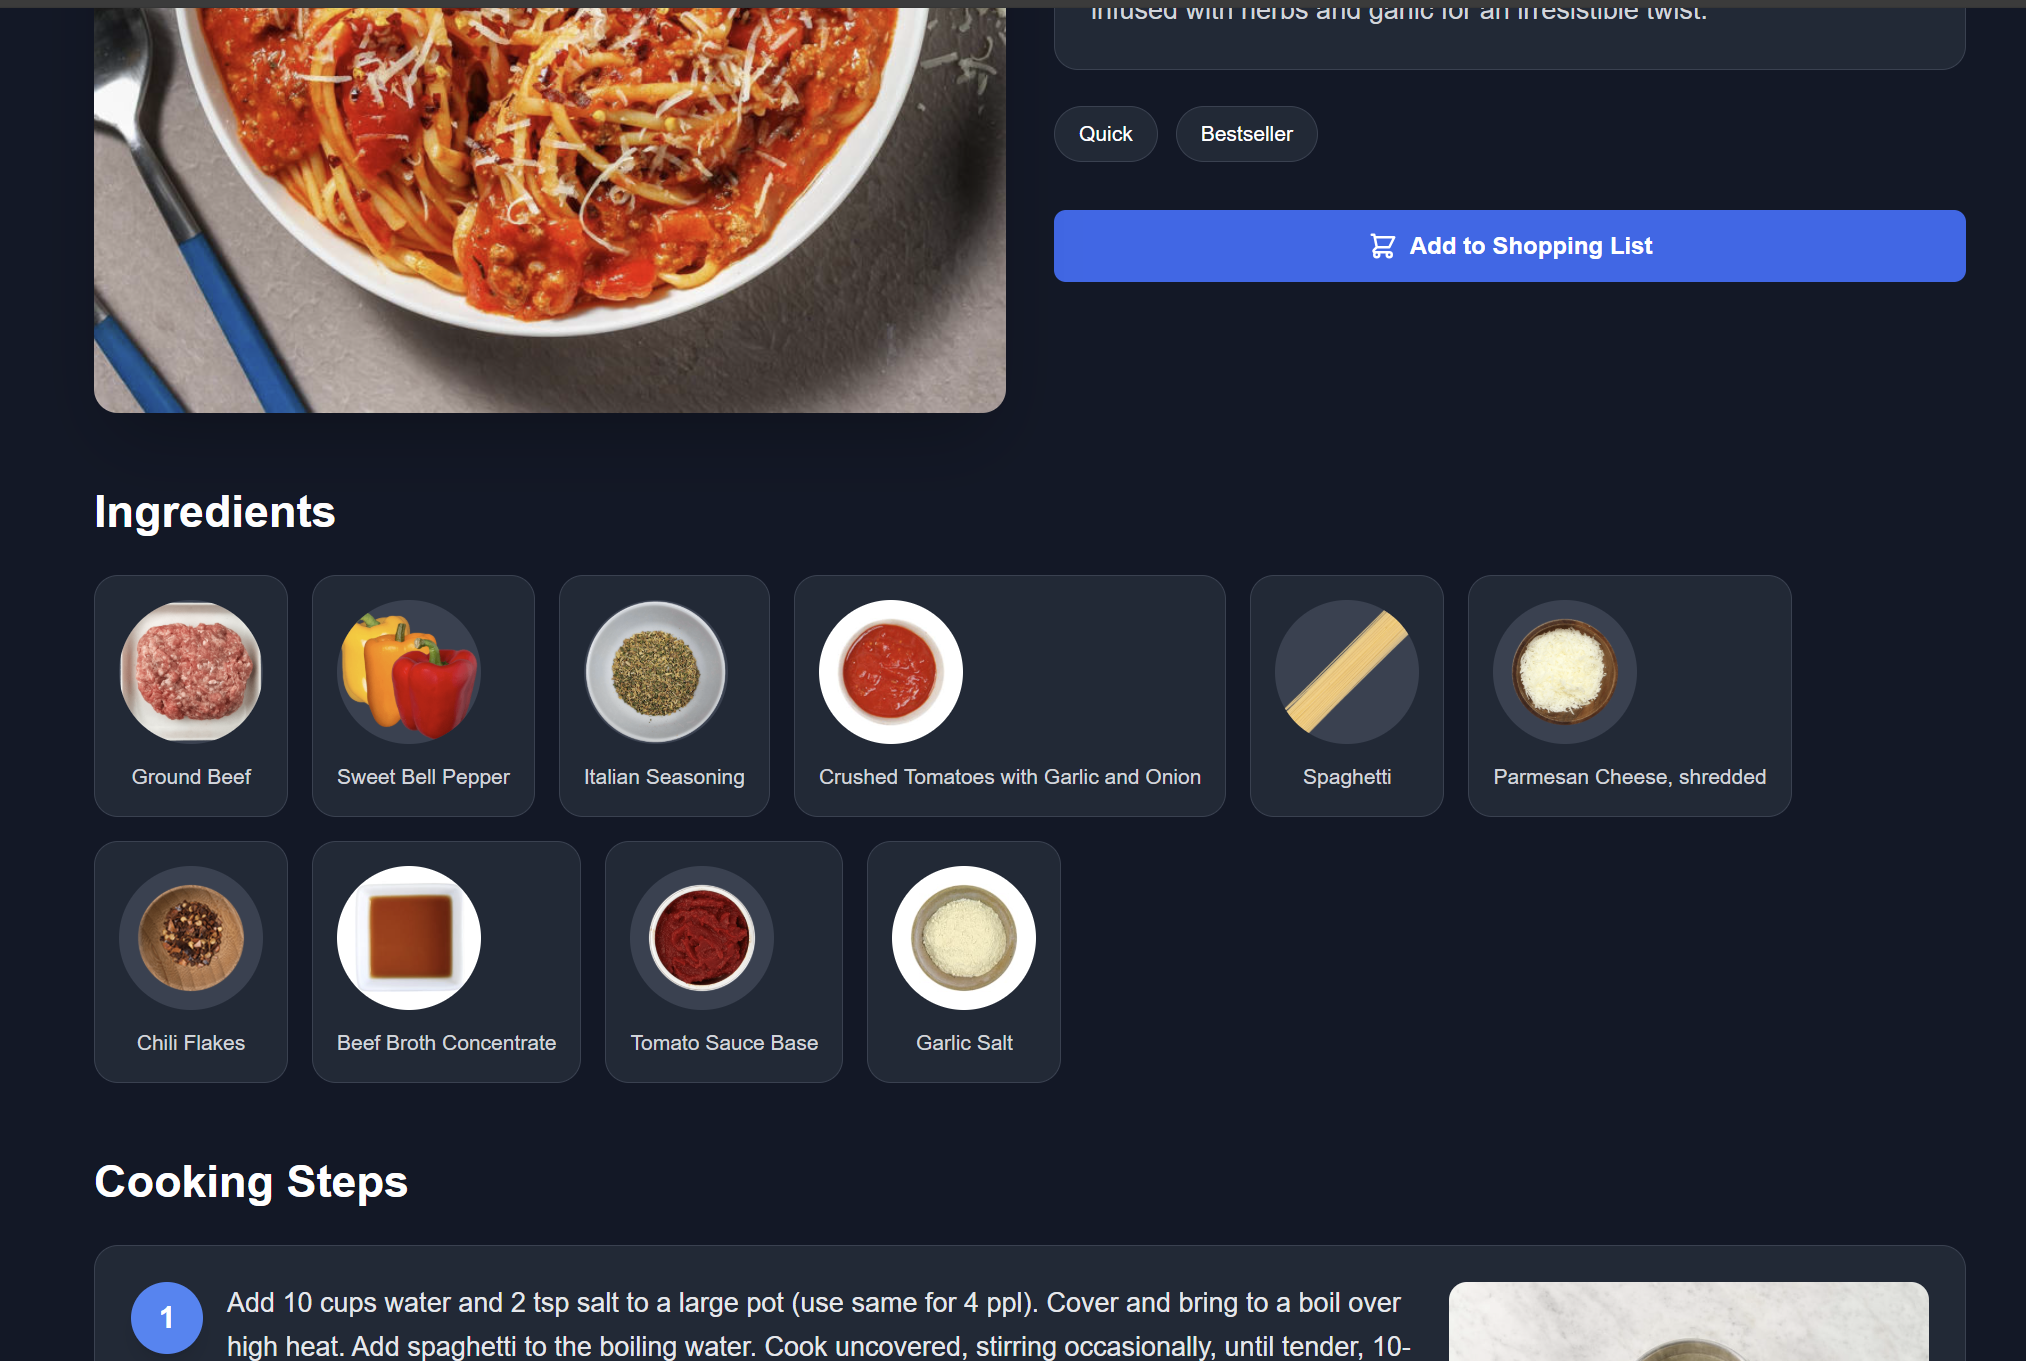Click the Ground Beef ingredient image
The image size is (2026, 1361).
click(191, 672)
